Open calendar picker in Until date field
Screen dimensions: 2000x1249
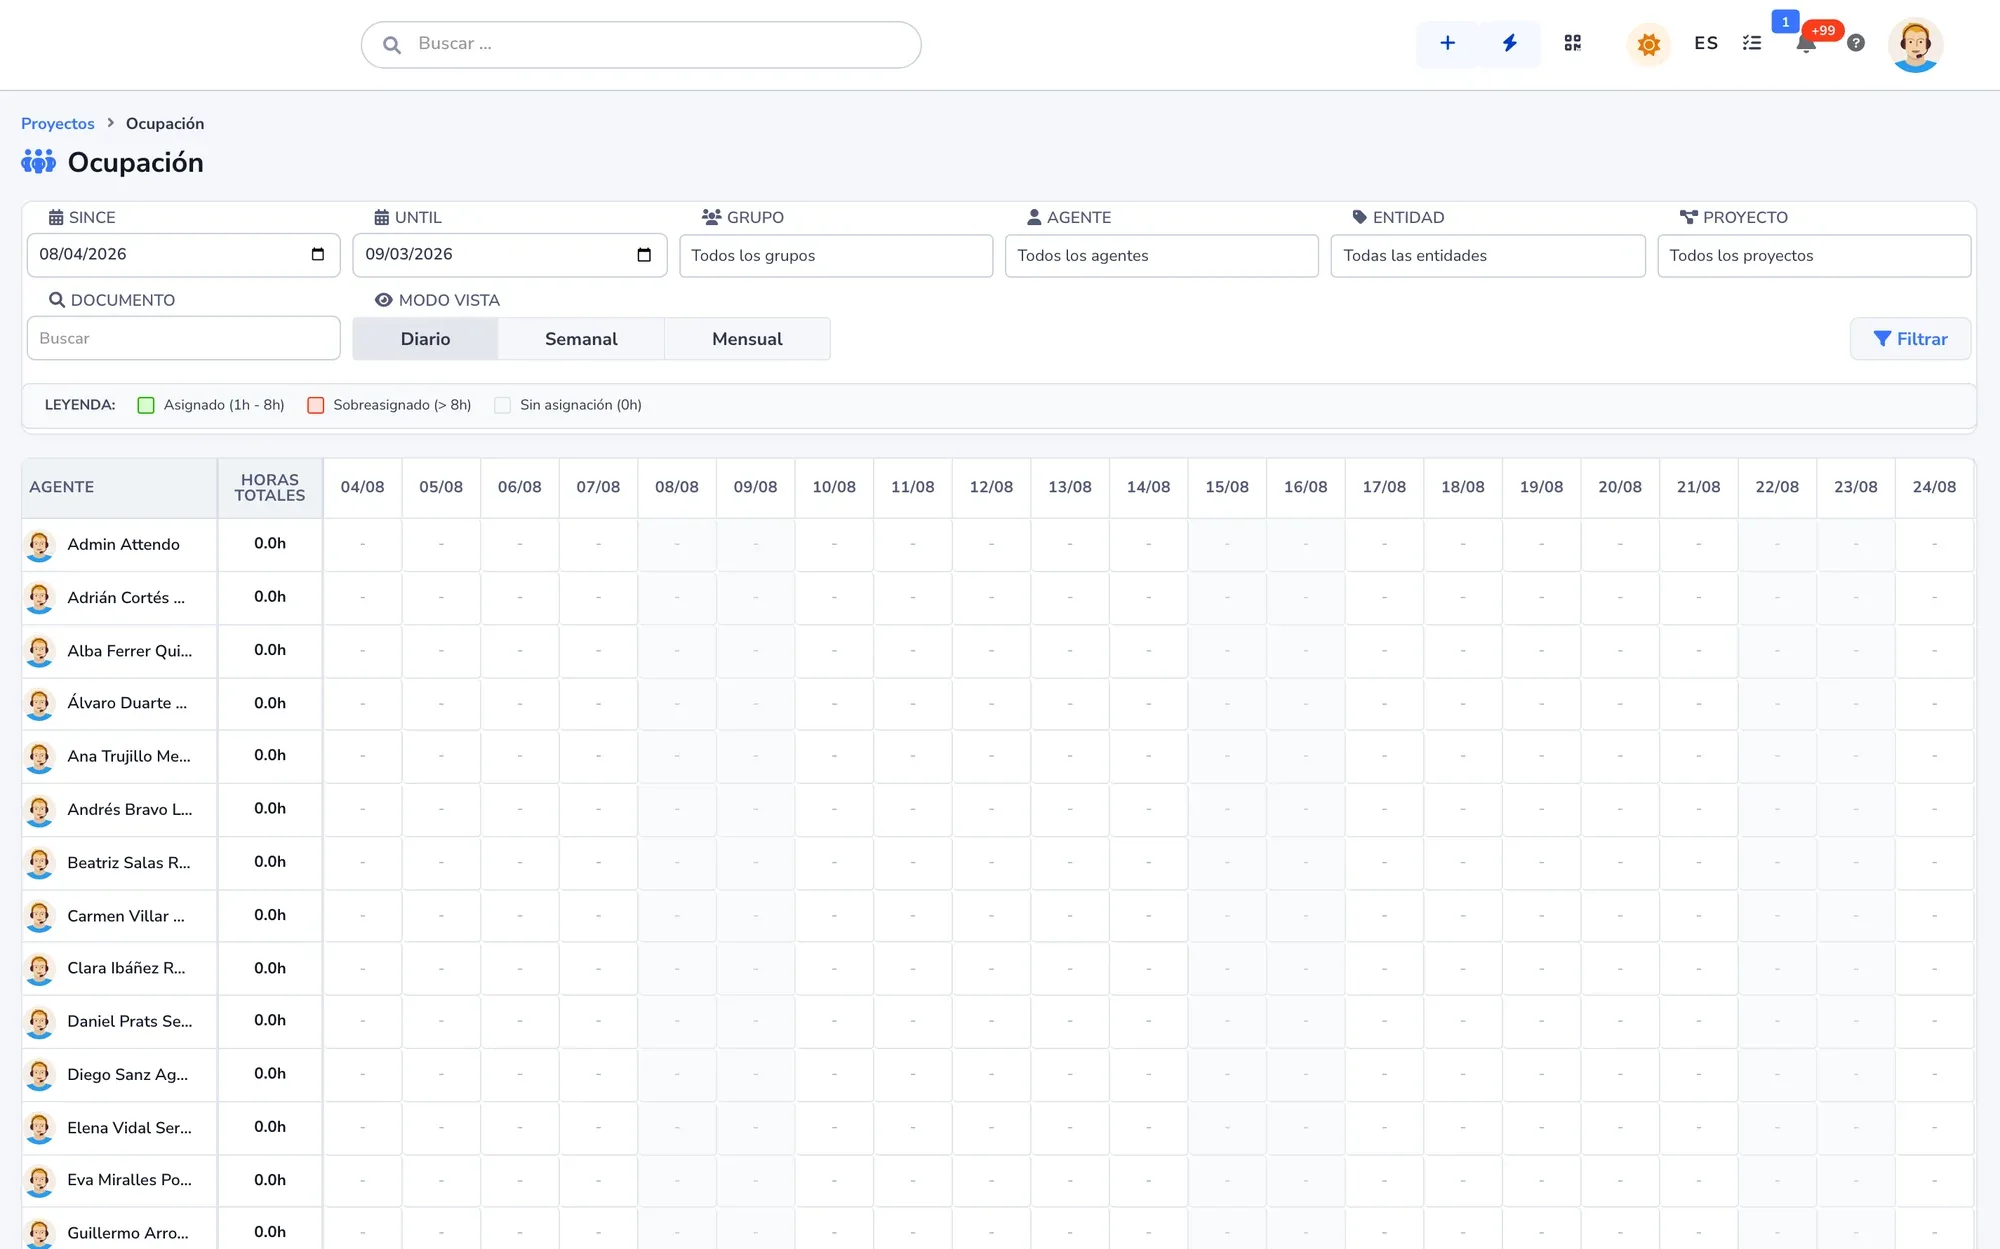(x=644, y=254)
